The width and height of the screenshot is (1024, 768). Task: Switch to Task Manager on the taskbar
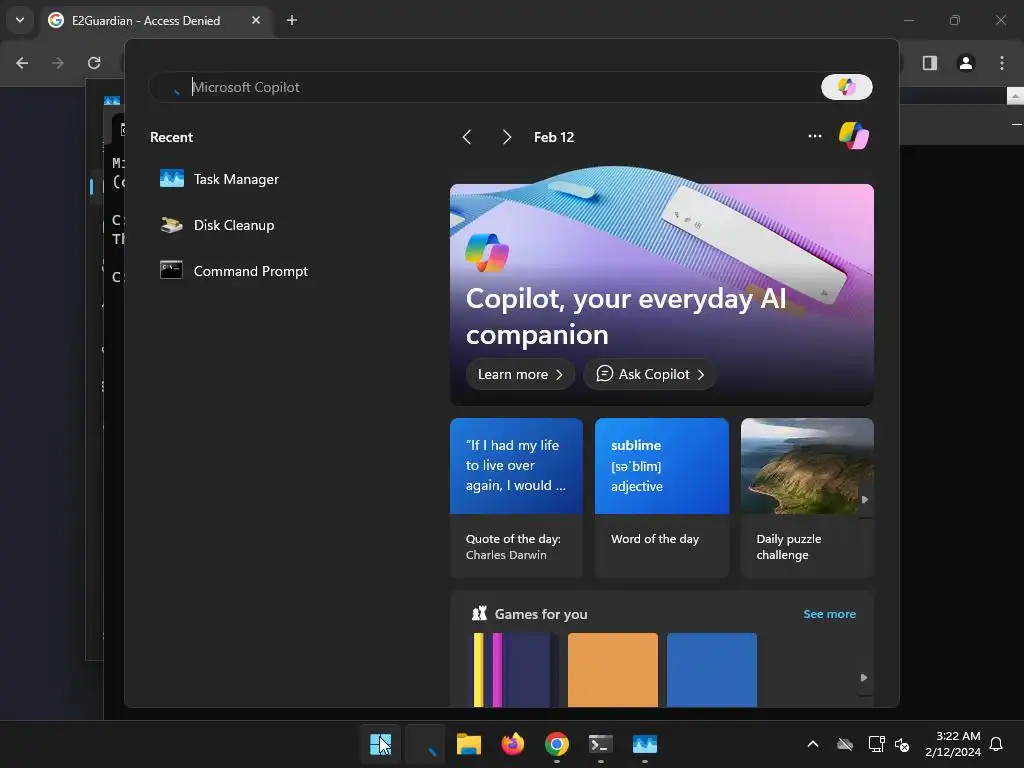pos(645,744)
